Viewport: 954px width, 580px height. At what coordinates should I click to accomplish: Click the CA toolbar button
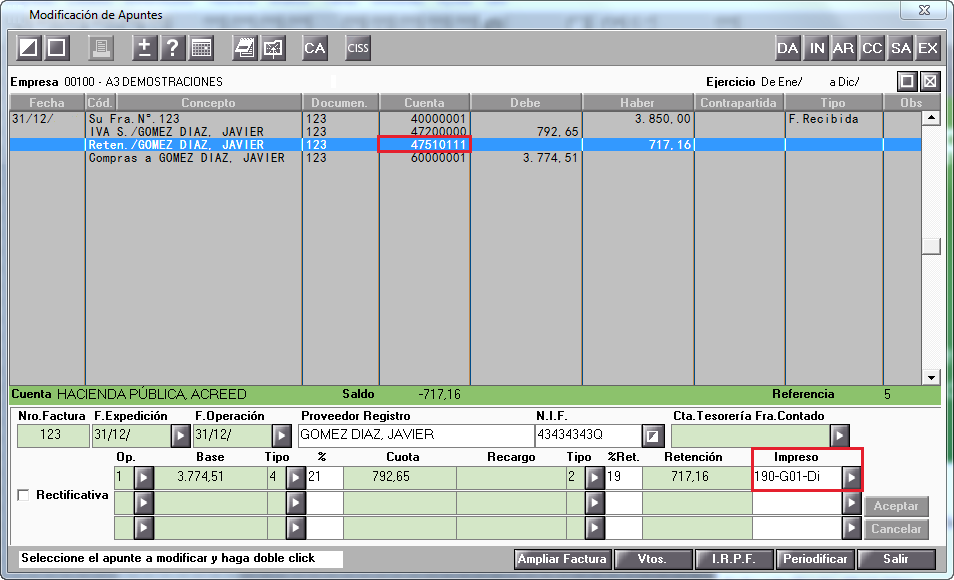coord(315,47)
